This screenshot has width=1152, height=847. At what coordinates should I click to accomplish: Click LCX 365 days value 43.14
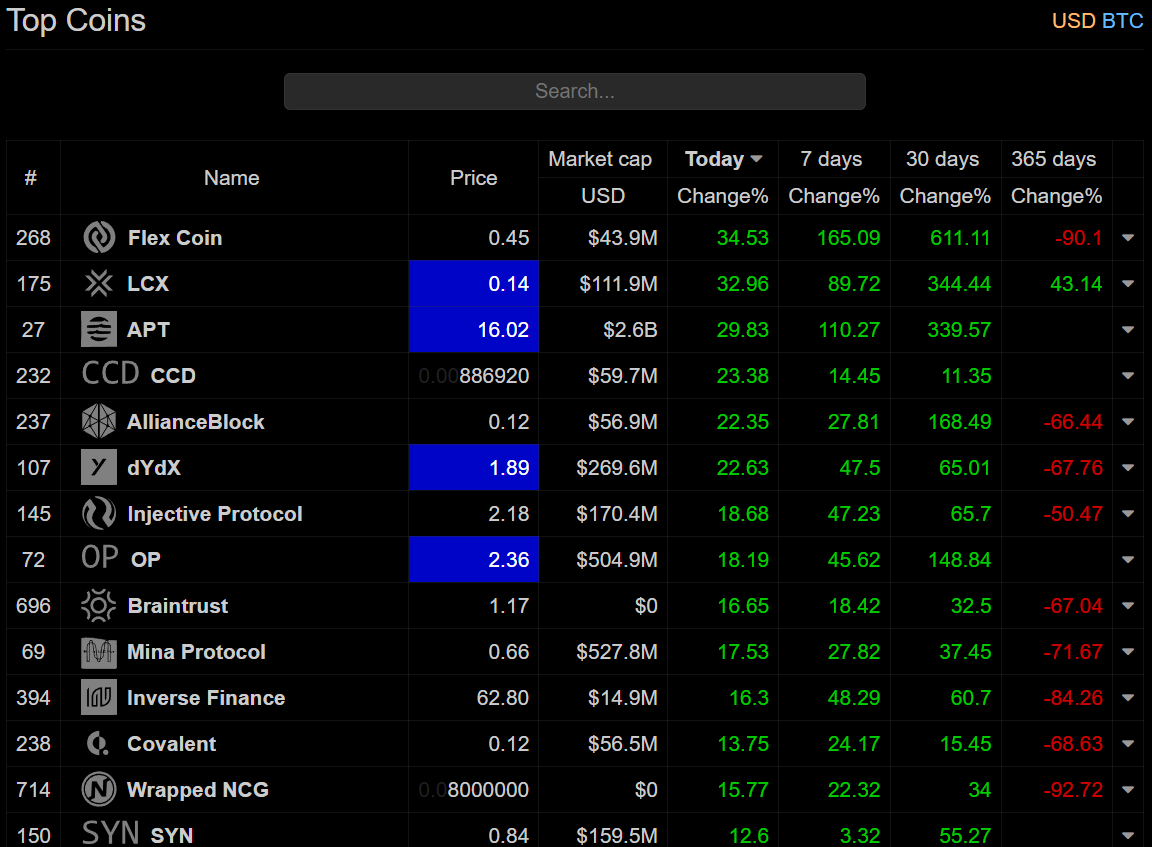click(x=1076, y=284)
